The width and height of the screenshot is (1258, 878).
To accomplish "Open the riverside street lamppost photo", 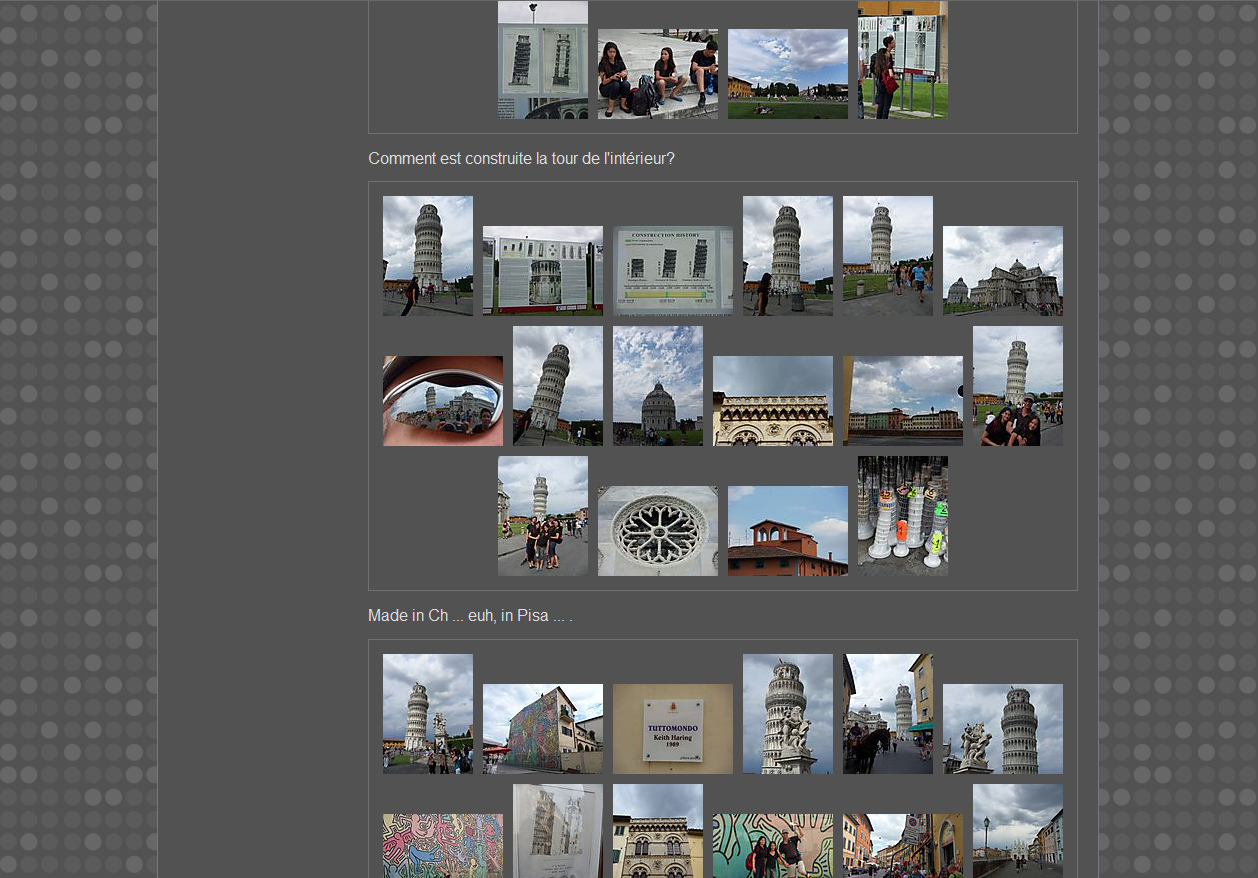I will click(x=1017, y=831).
